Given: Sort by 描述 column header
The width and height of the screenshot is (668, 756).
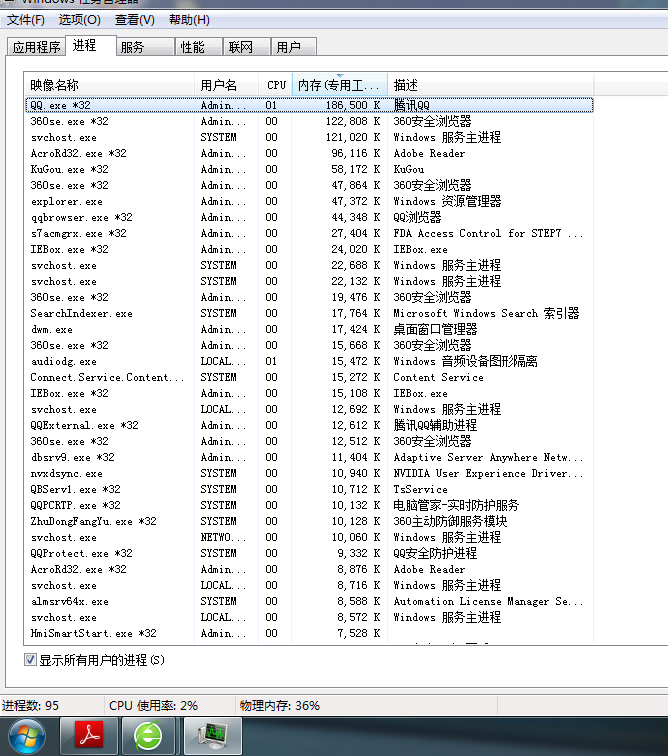Looking at the screenshot, I should pos(491,85).
